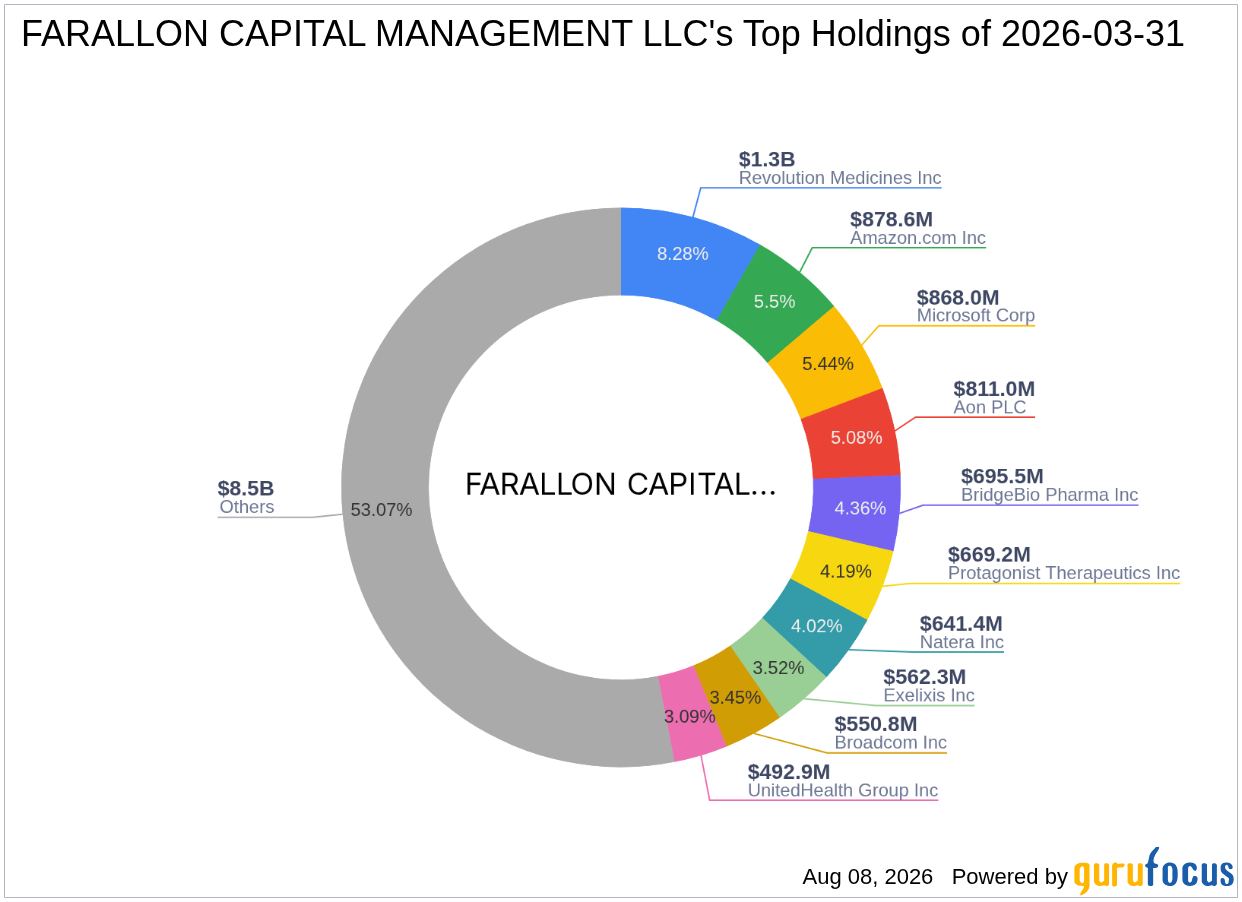
Task: Click the 'Powered by' text
Action: click(1009, 877)
